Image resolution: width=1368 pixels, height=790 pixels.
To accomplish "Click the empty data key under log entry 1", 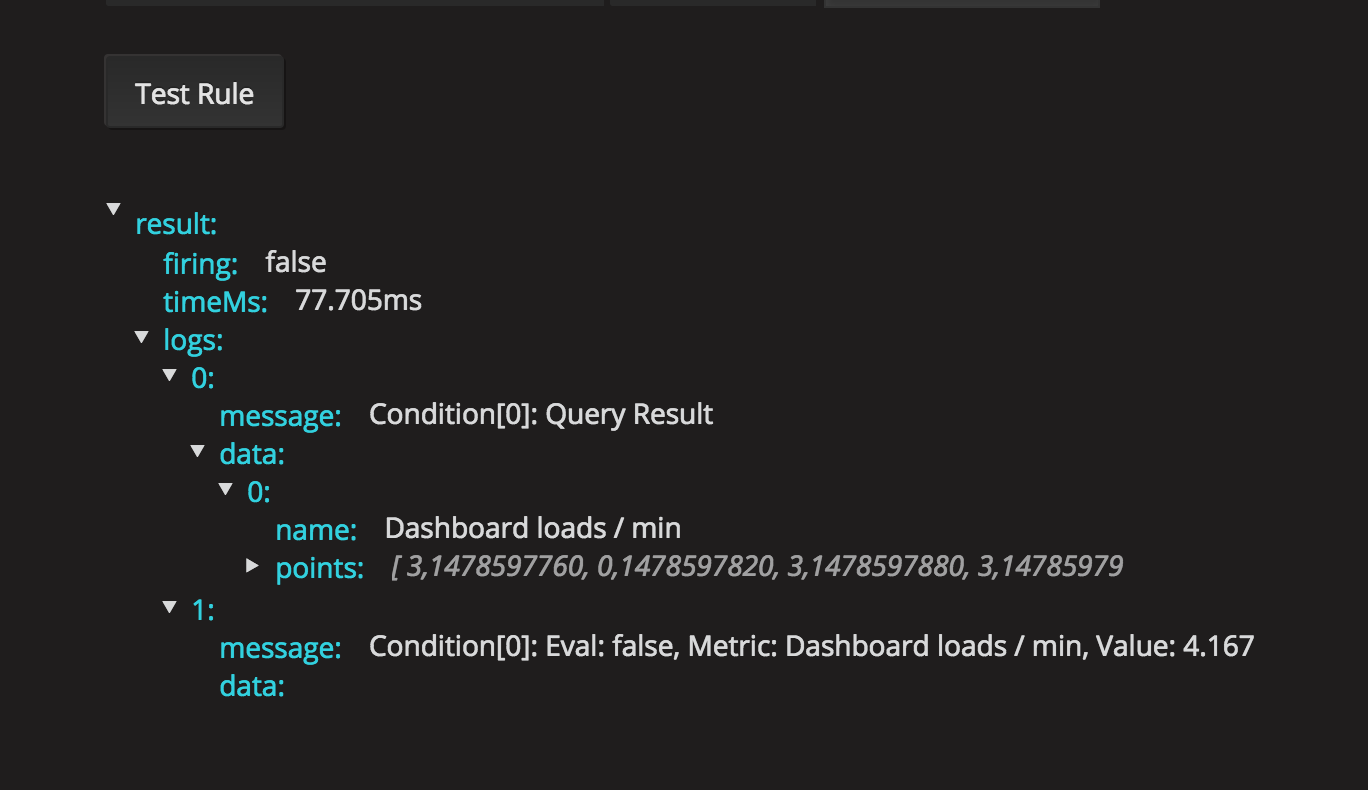I will (252, 686).
